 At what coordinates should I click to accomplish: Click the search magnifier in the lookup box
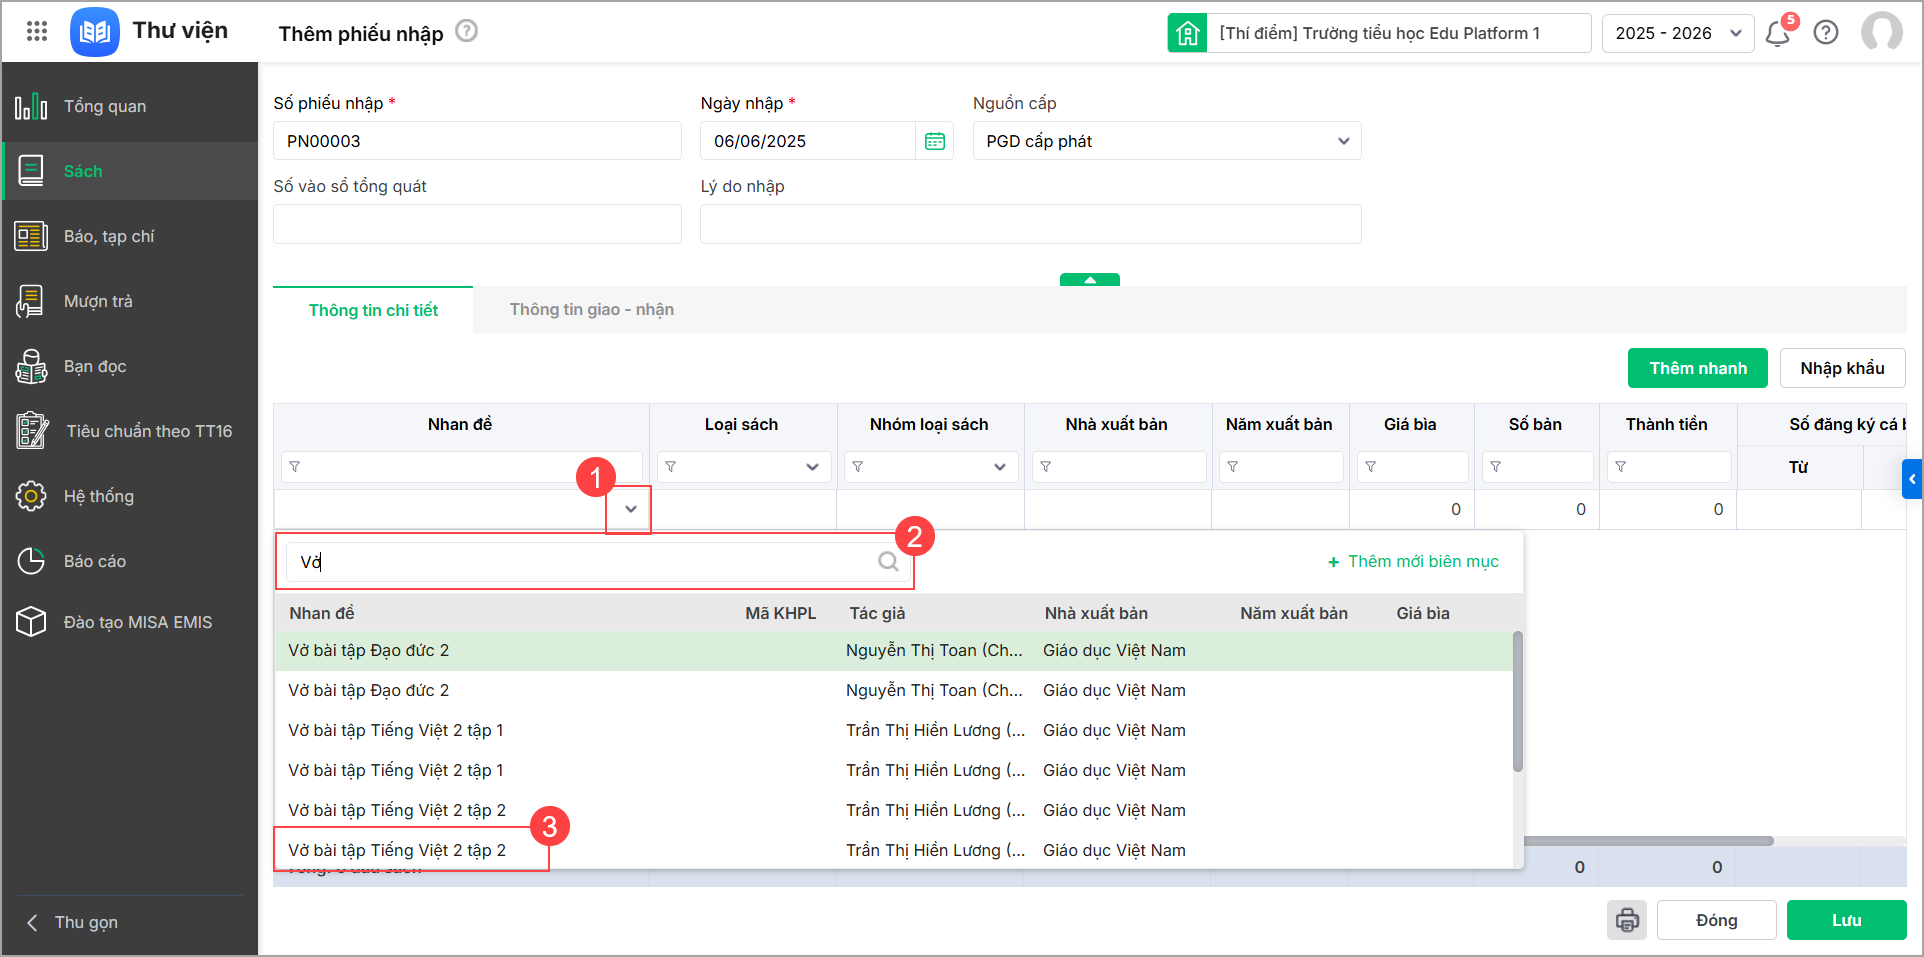[x=888, y=561]
